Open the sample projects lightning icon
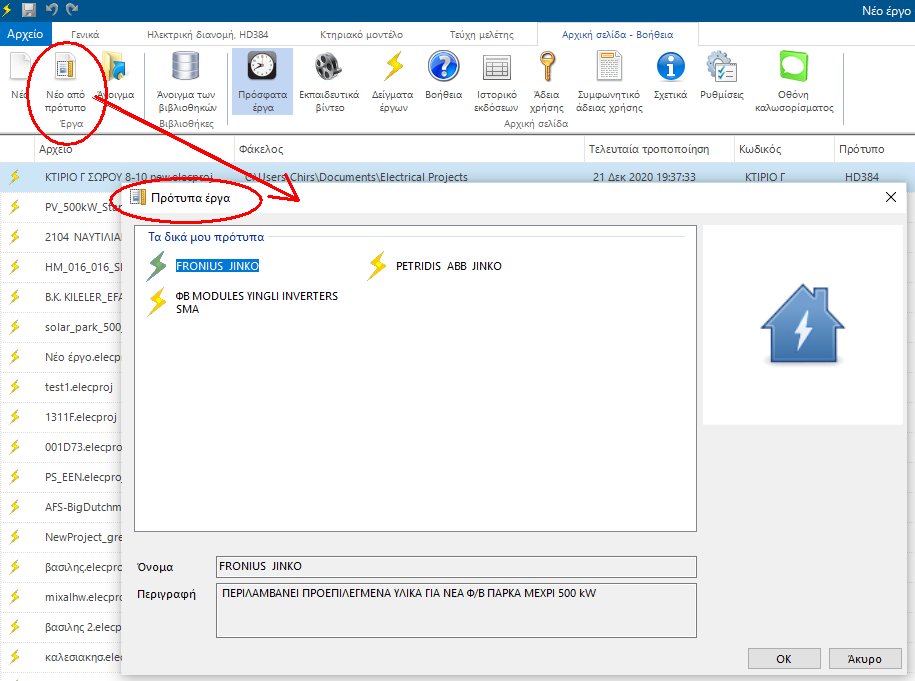Image resolution: width=915 pixels, height=681 pixels. click(393, 68)
